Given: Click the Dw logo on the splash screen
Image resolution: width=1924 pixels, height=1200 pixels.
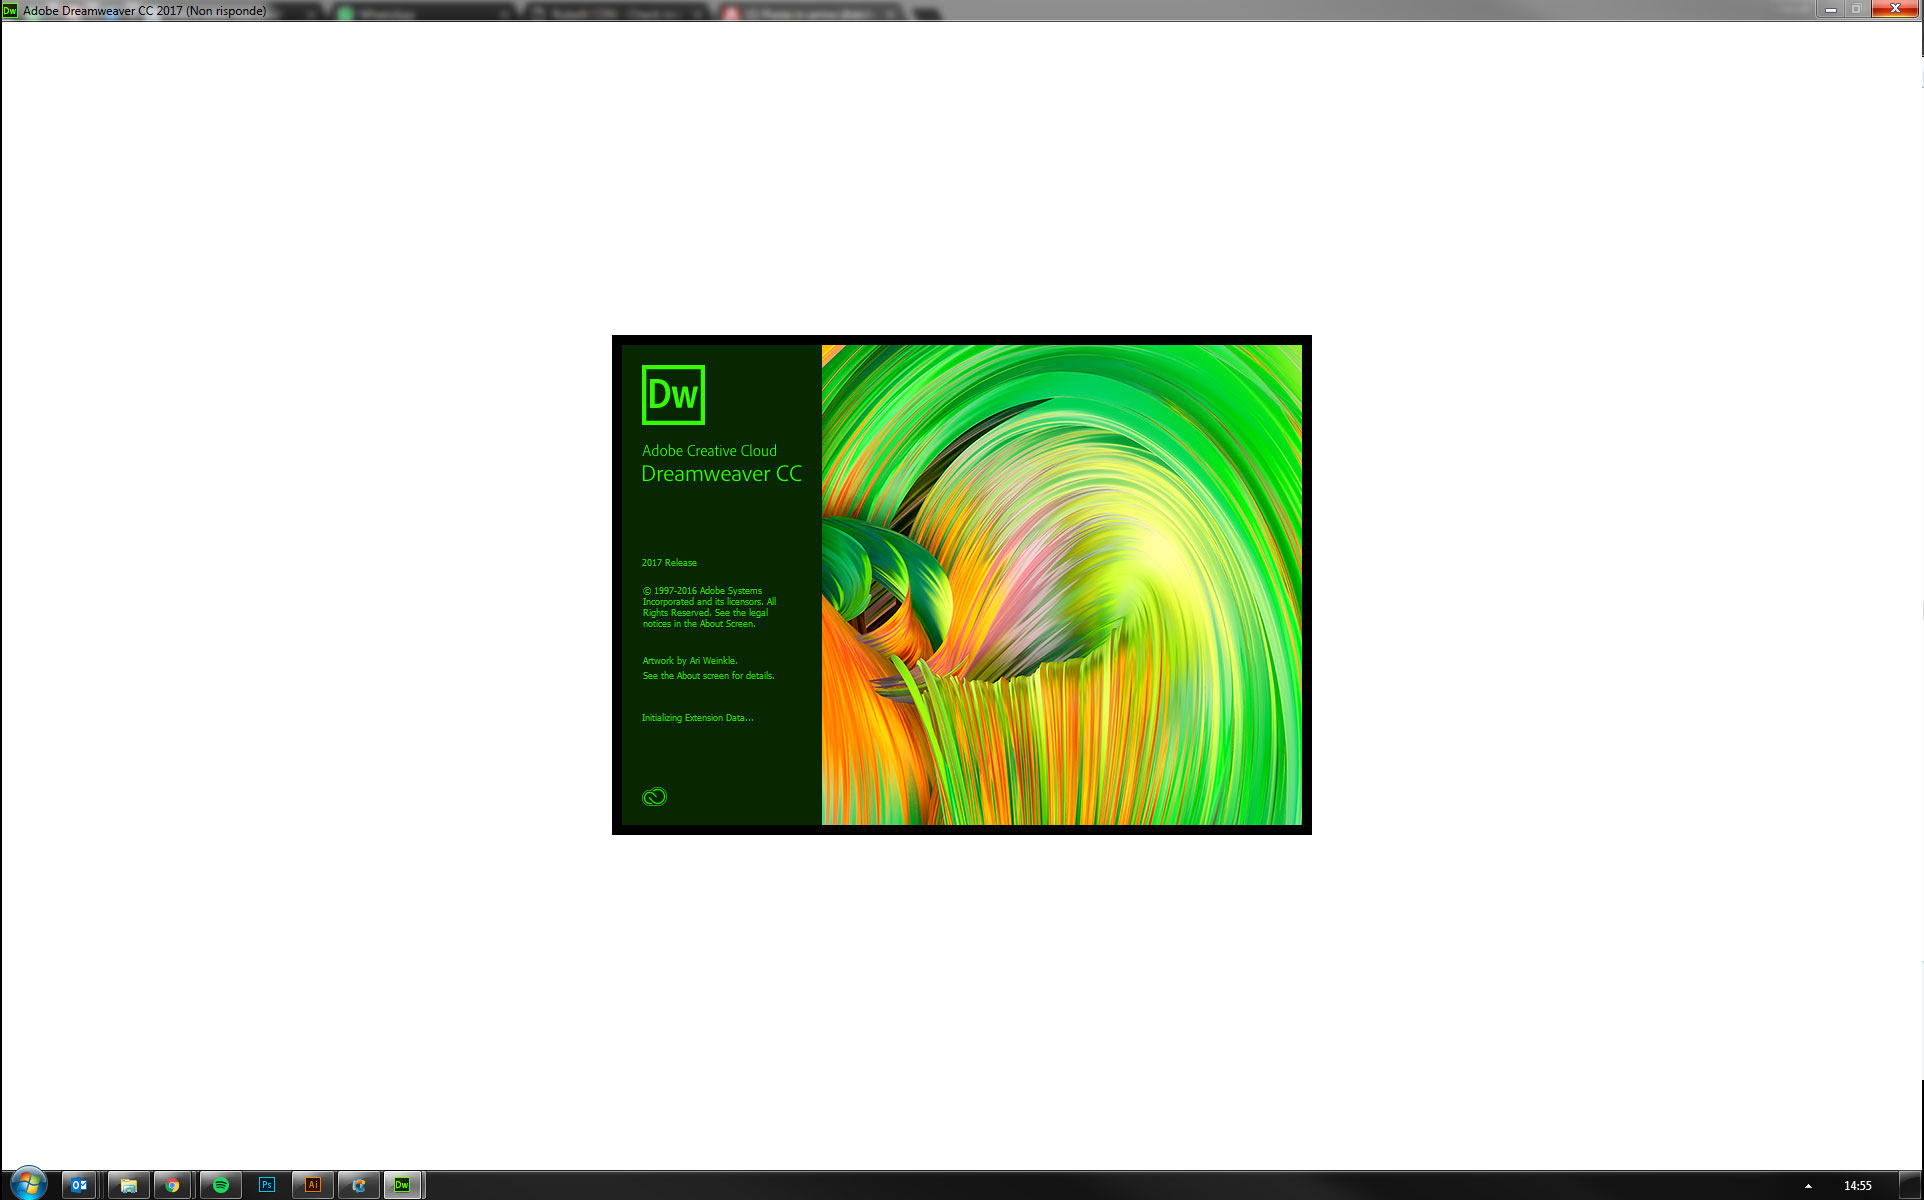Looking at the screenshot, I should pyautogui.click(x=672, y=395).
